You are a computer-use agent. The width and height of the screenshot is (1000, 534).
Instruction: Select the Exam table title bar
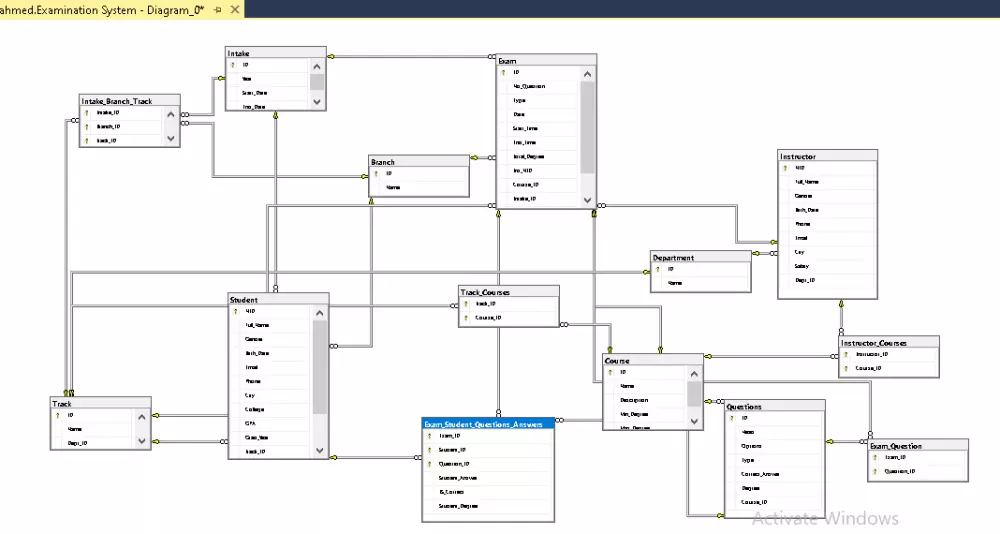(547, 61)
